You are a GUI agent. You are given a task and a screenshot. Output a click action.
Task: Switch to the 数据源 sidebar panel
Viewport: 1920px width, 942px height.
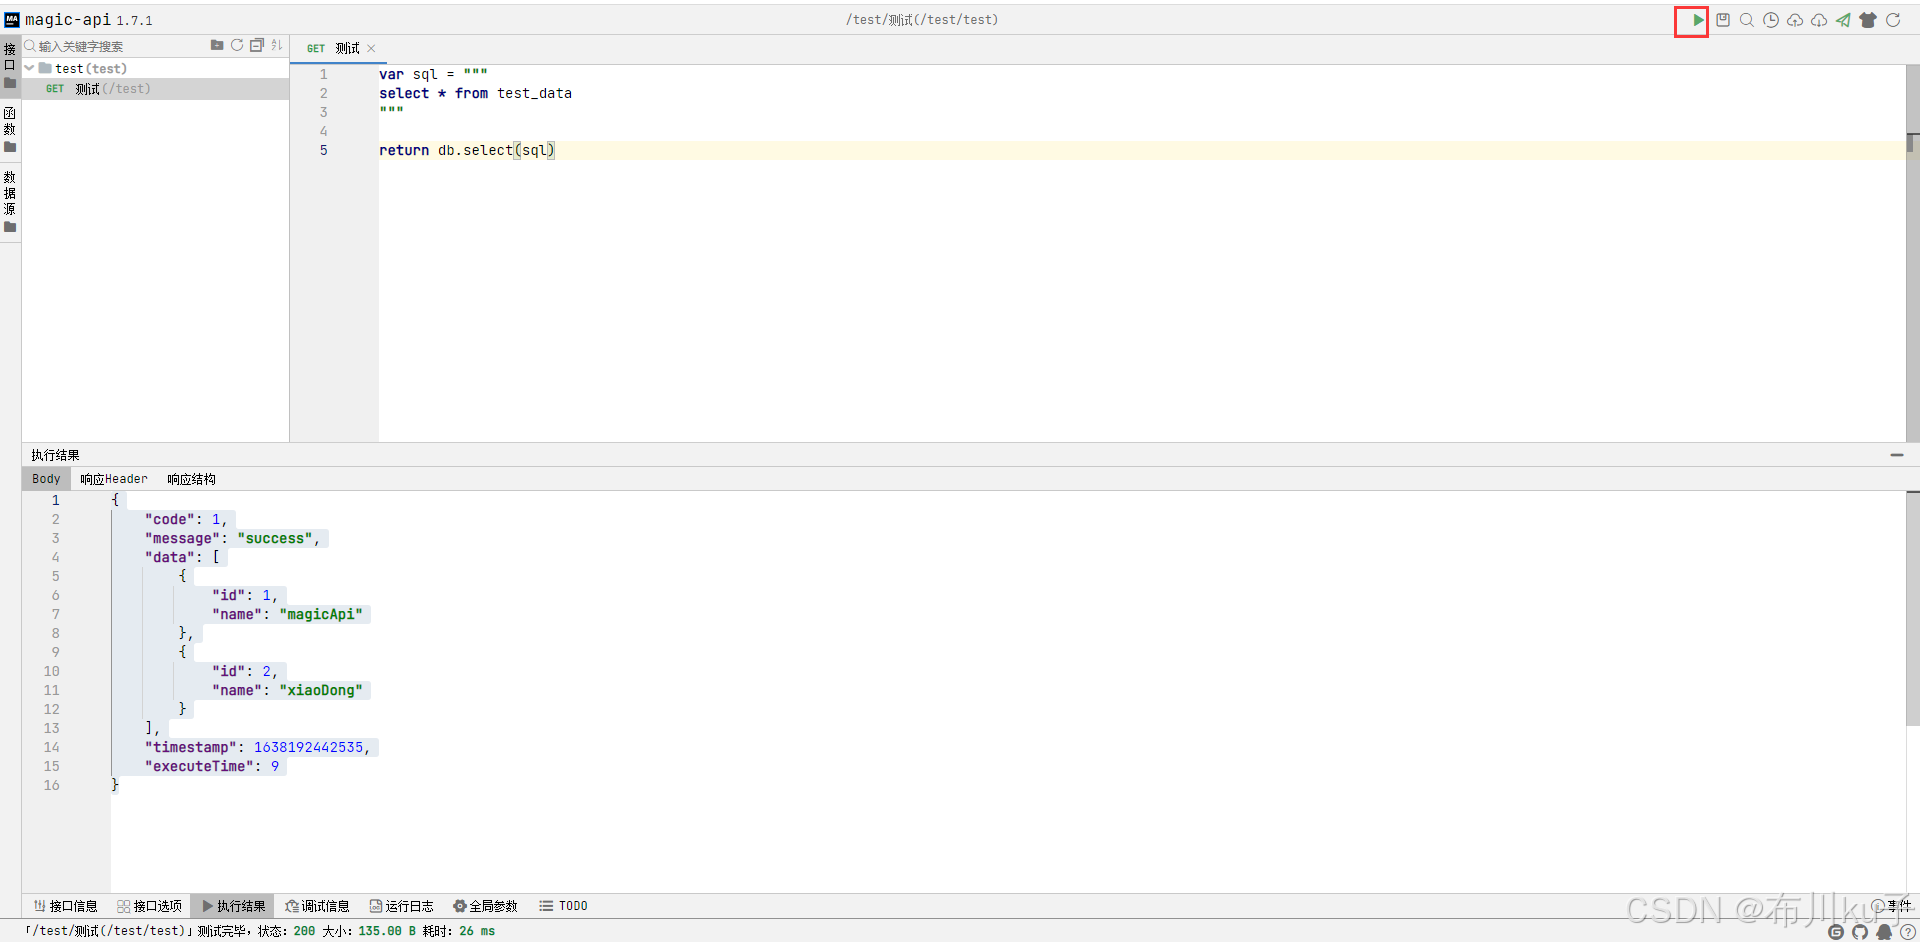(x=10, y=201)
